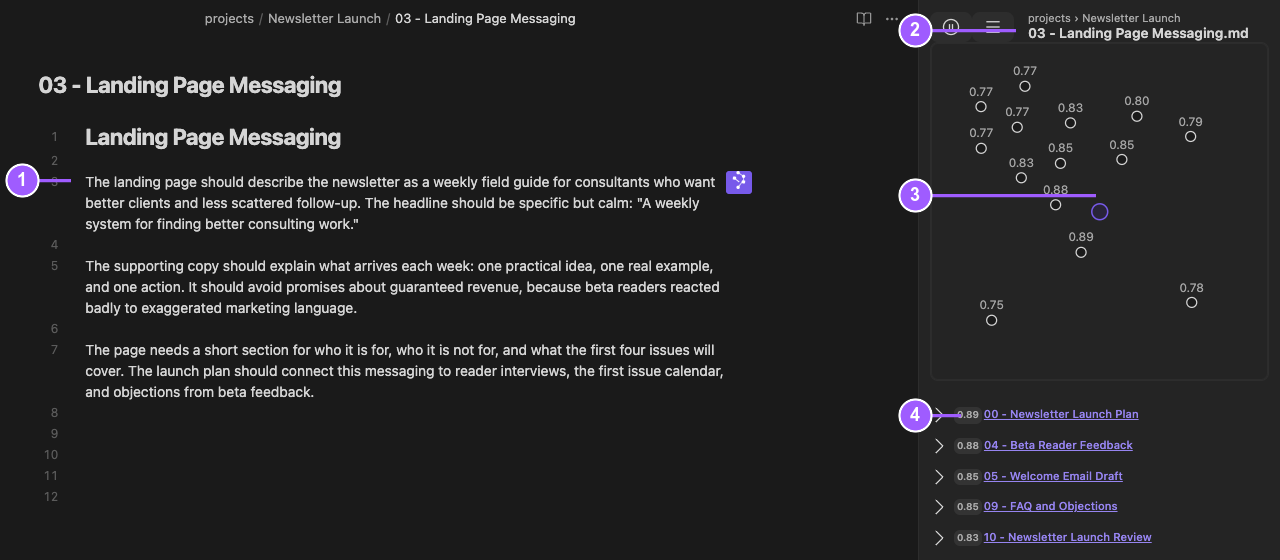This screenshot has height=560, width=1280.
Task: Switch to reading view with book icon
Action: (x=864, y=19)
